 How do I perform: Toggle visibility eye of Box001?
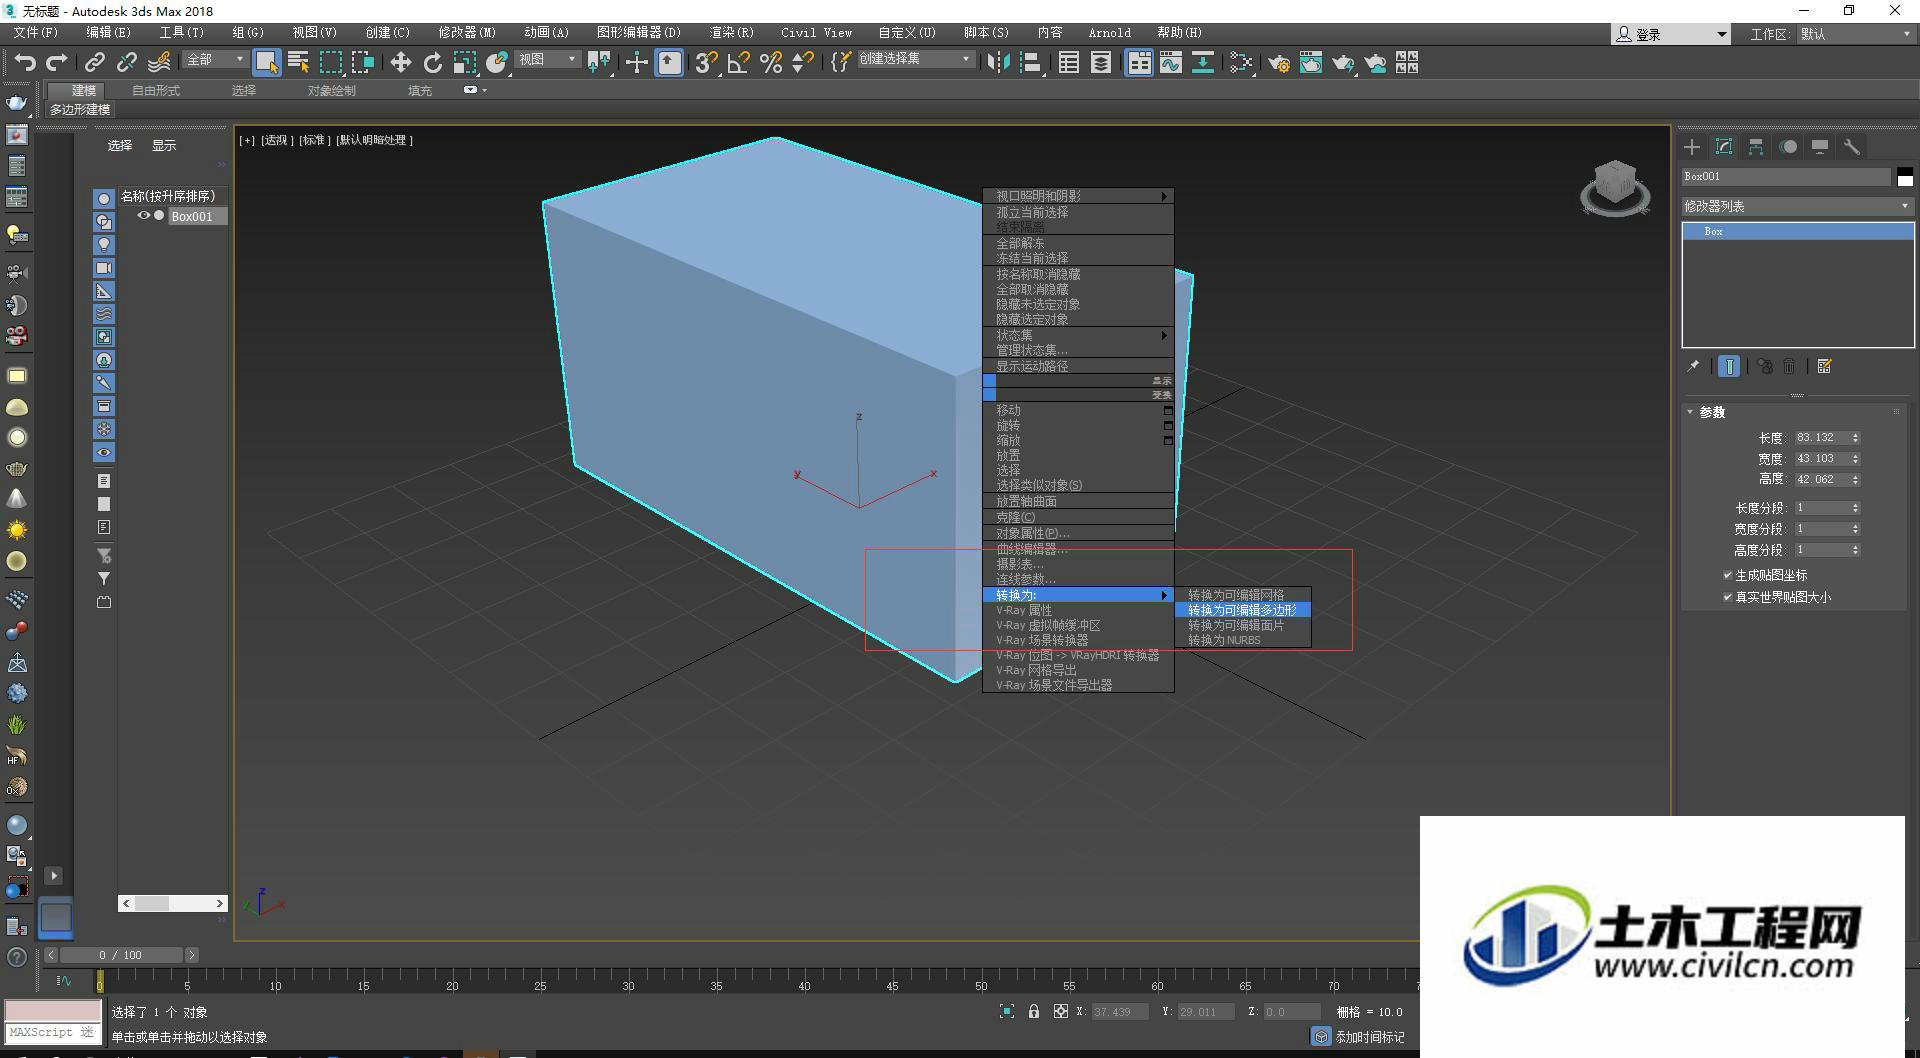point(143,216)
